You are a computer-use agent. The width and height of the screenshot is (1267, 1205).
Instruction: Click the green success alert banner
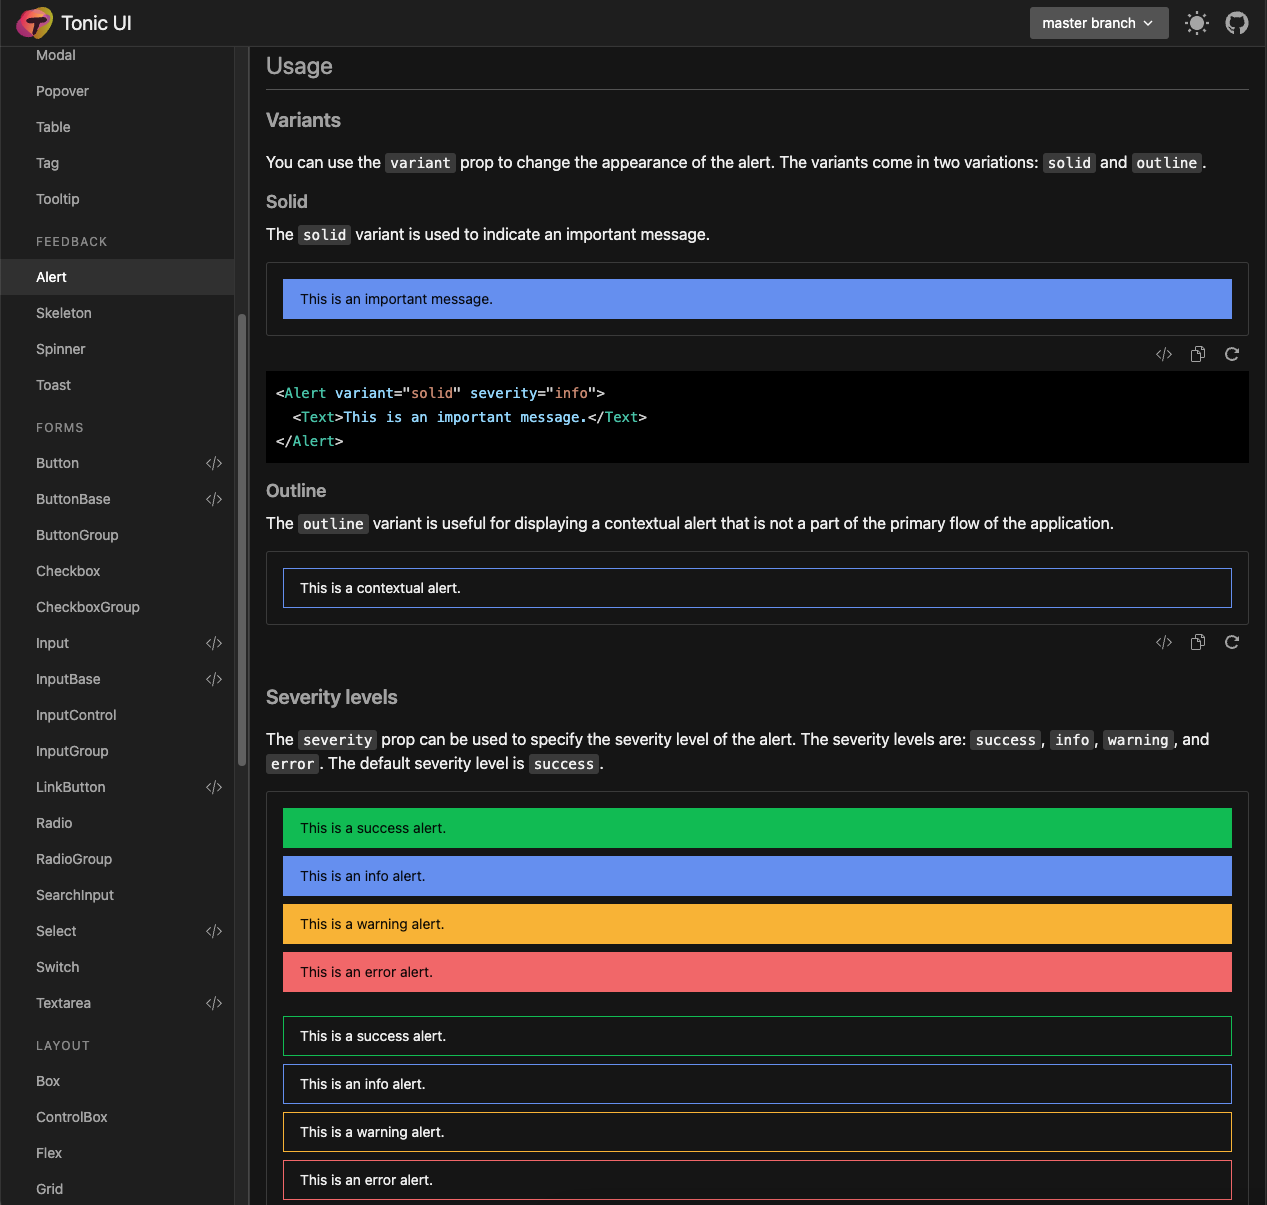[757, 828]
